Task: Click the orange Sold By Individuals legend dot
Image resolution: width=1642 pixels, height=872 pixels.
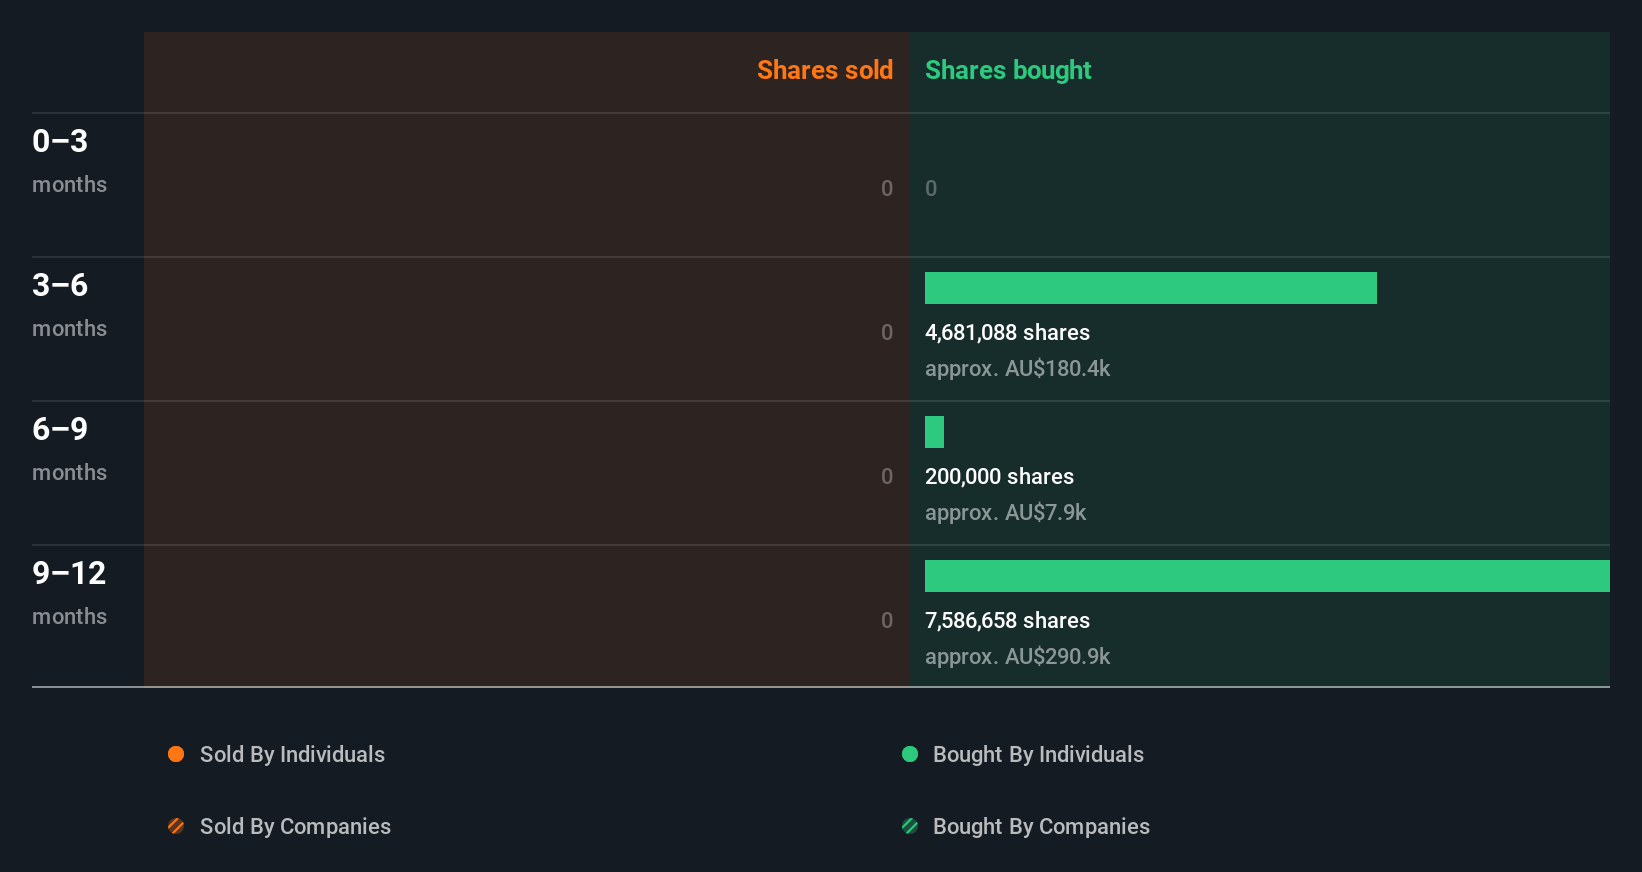Action: (176, 754)
